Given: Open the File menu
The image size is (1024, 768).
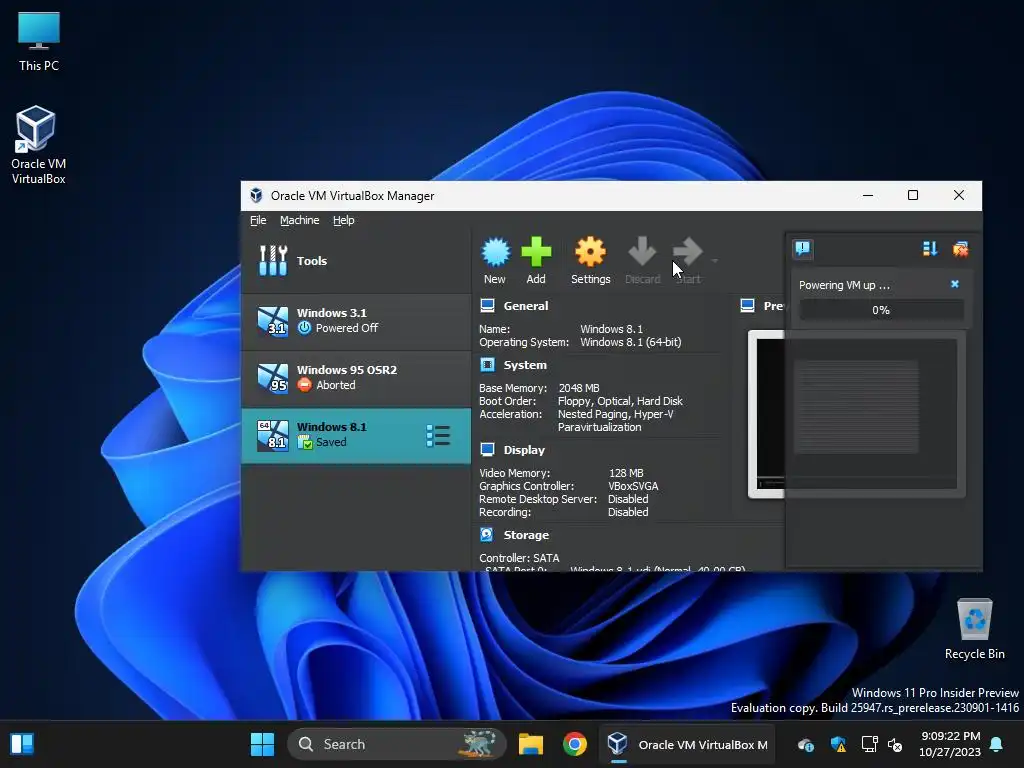Looking at the screenshot, I should [x=258, y=220].
